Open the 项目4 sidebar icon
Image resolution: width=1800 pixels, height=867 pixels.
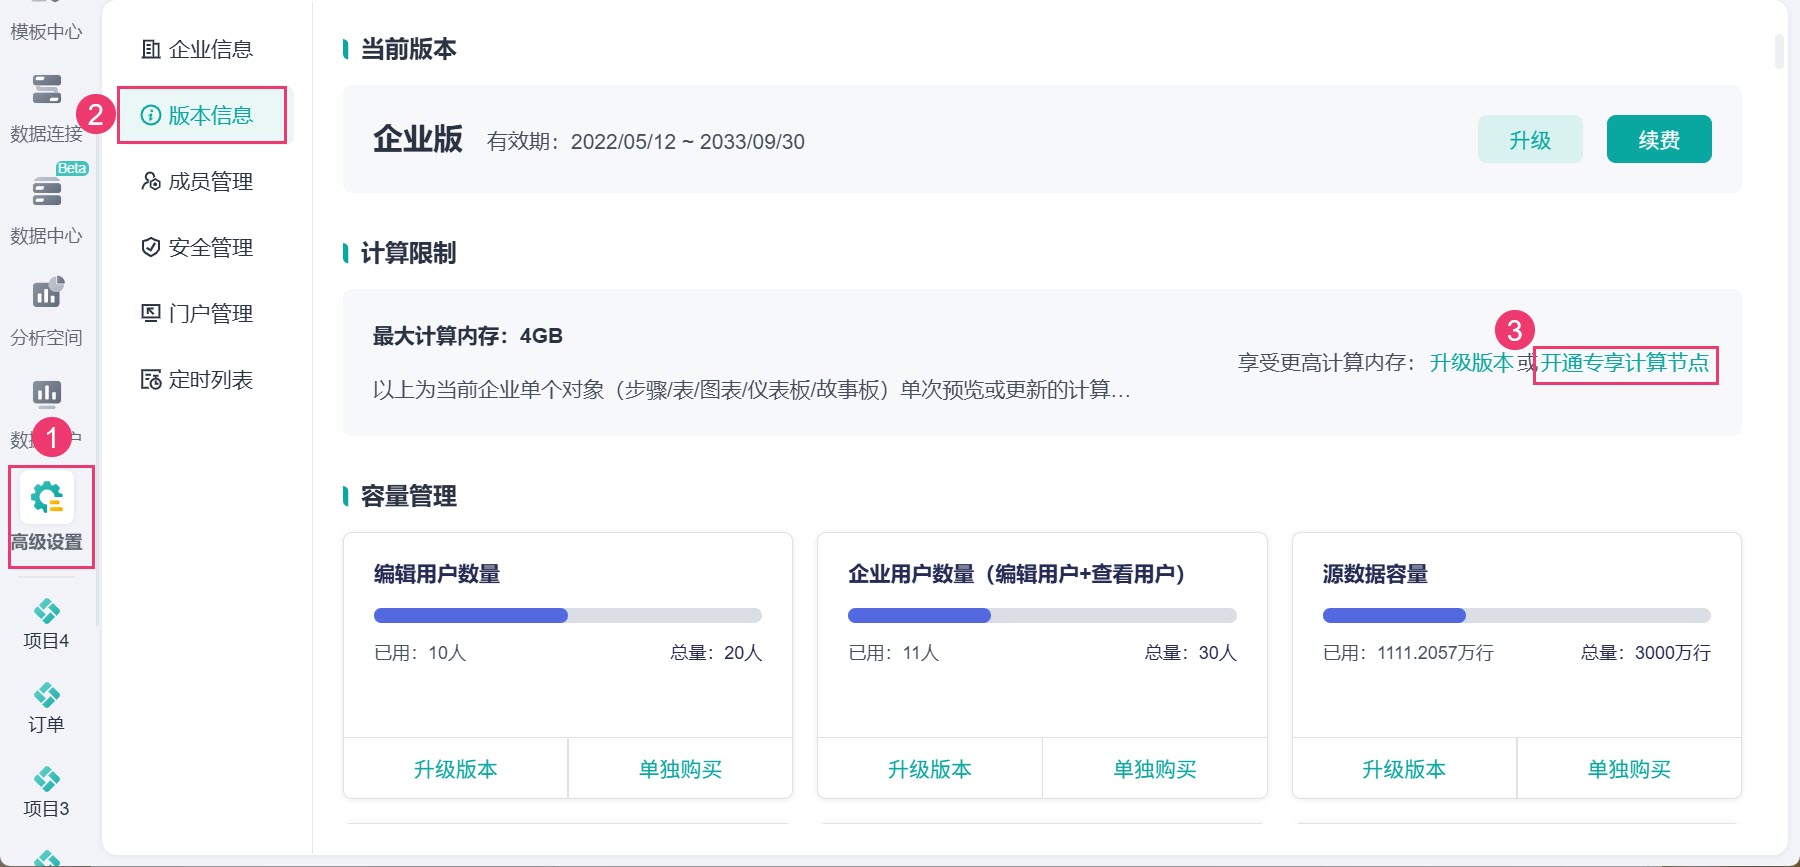(x=46, y=611)
